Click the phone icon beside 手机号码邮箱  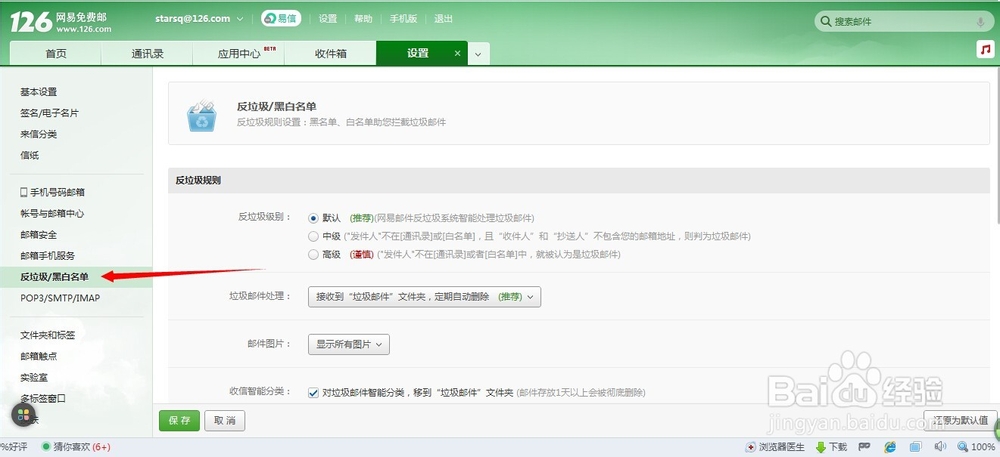[x=24, y=192]
